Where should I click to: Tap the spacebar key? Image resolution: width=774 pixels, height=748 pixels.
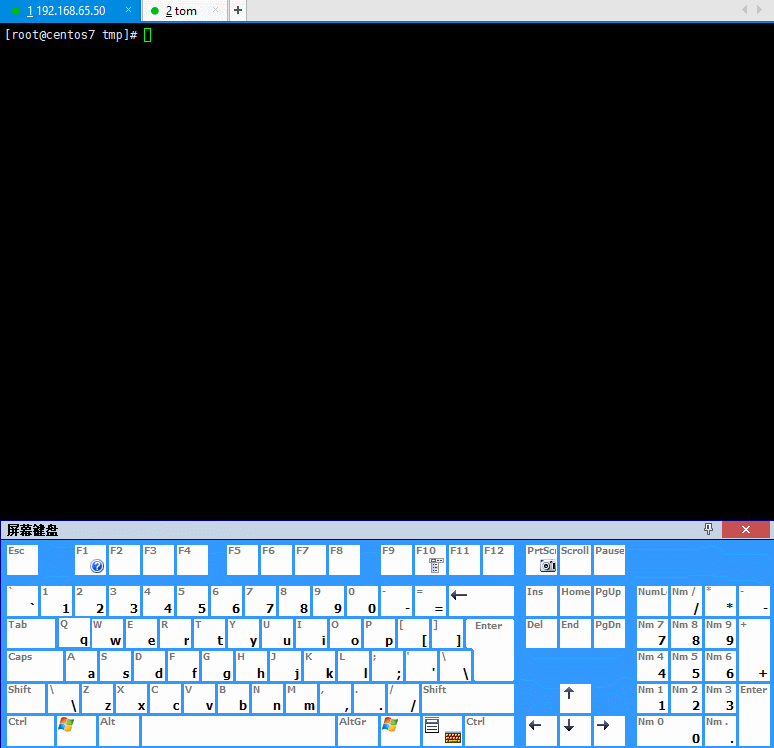tap(238, 731)
